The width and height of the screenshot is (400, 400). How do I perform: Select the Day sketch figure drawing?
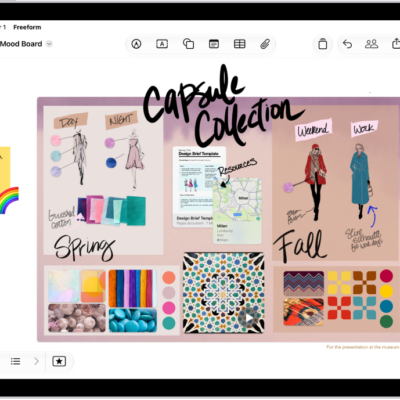[80, 157]
